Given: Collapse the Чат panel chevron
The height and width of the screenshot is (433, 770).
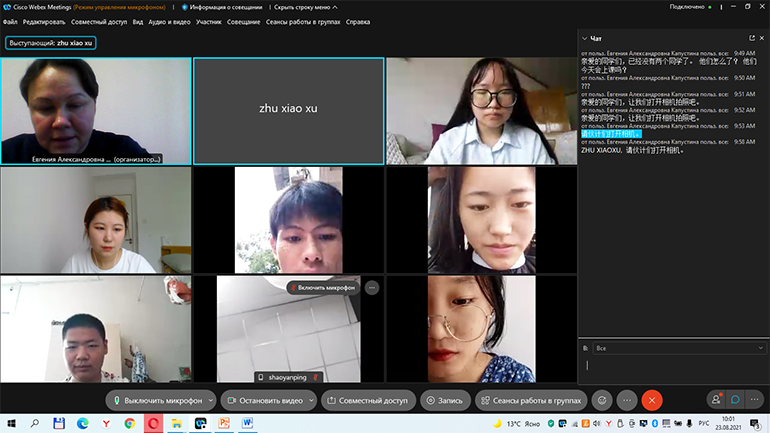Looking at the screenshot, I should (x=585, y=38).
